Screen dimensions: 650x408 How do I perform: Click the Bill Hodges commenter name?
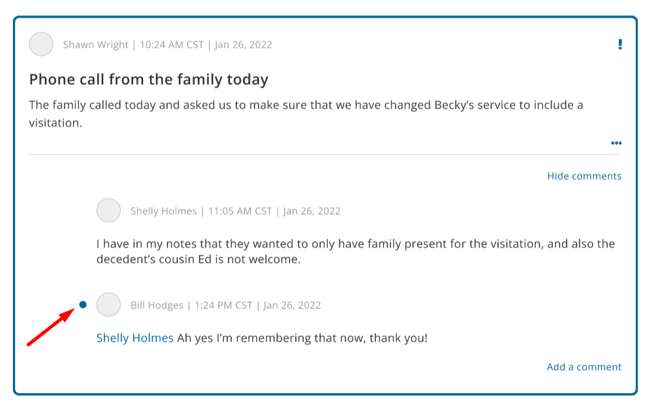click(x=157, y=305)
